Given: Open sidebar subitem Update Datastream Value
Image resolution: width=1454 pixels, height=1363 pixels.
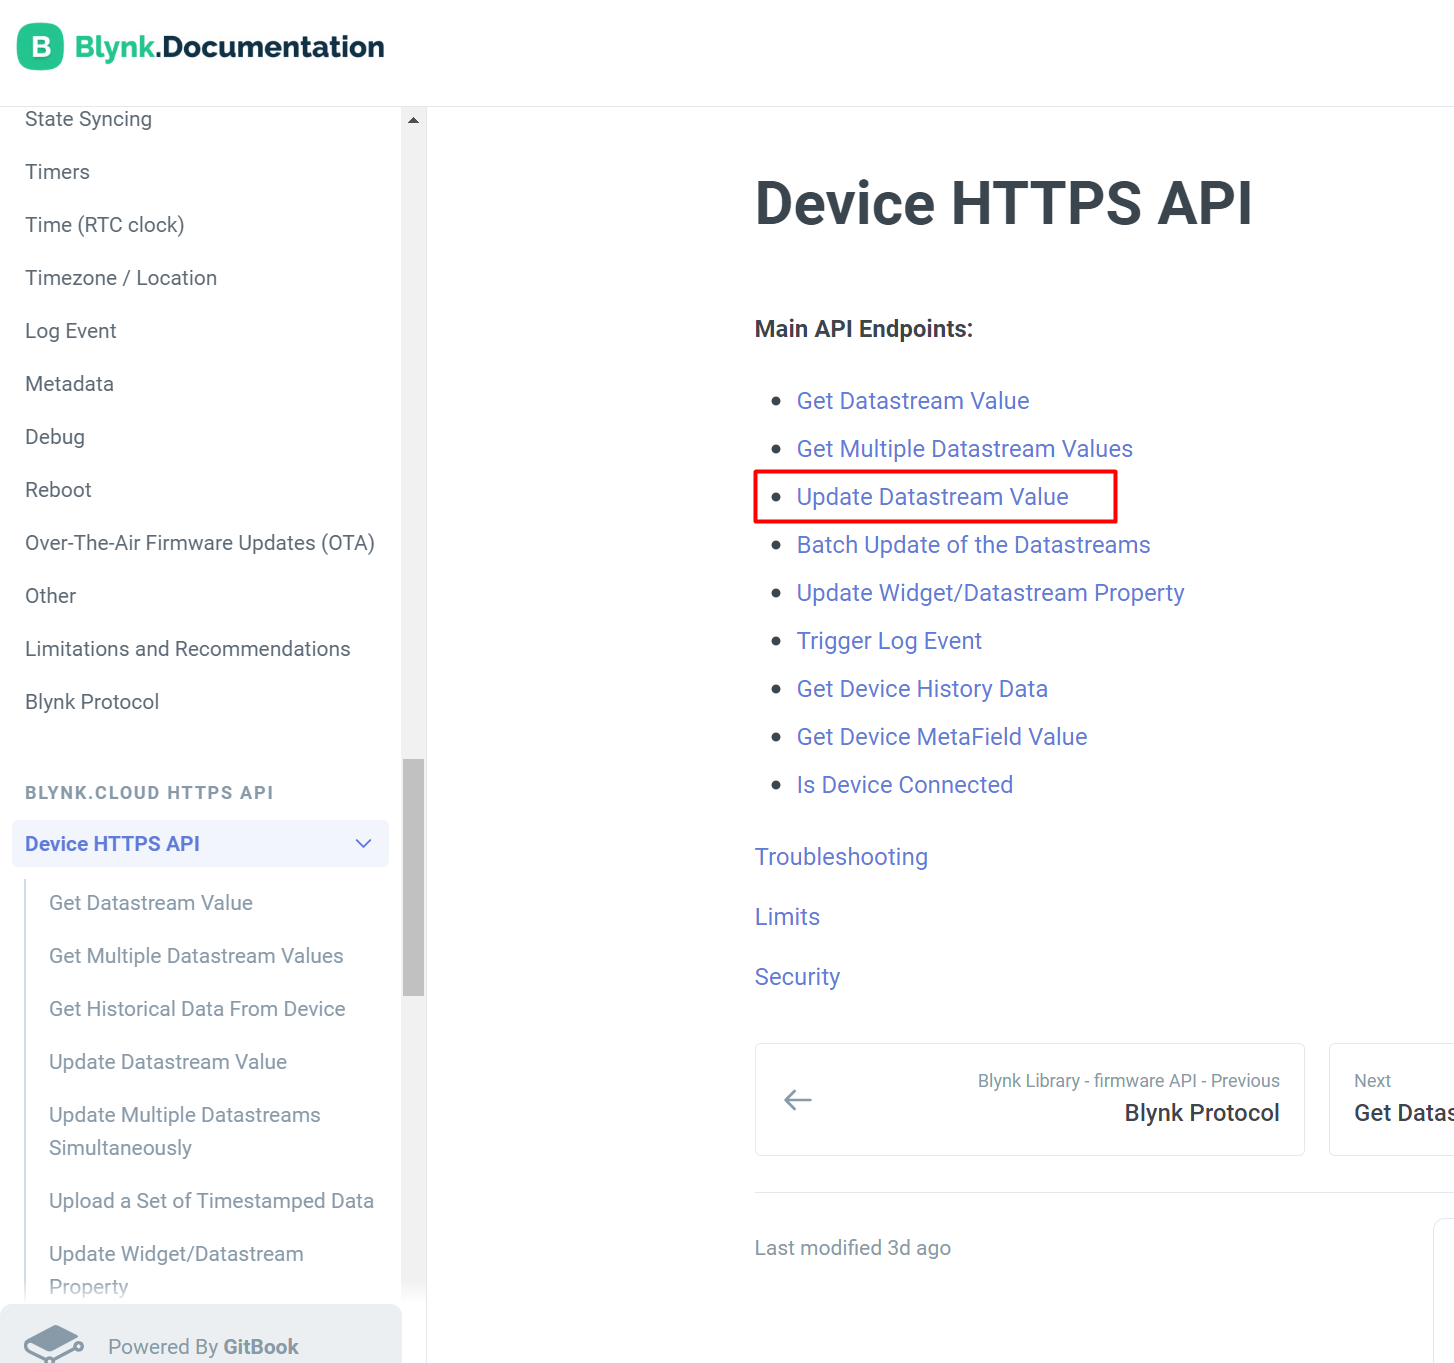Looking at the screenshot, I should point(168,1062).
